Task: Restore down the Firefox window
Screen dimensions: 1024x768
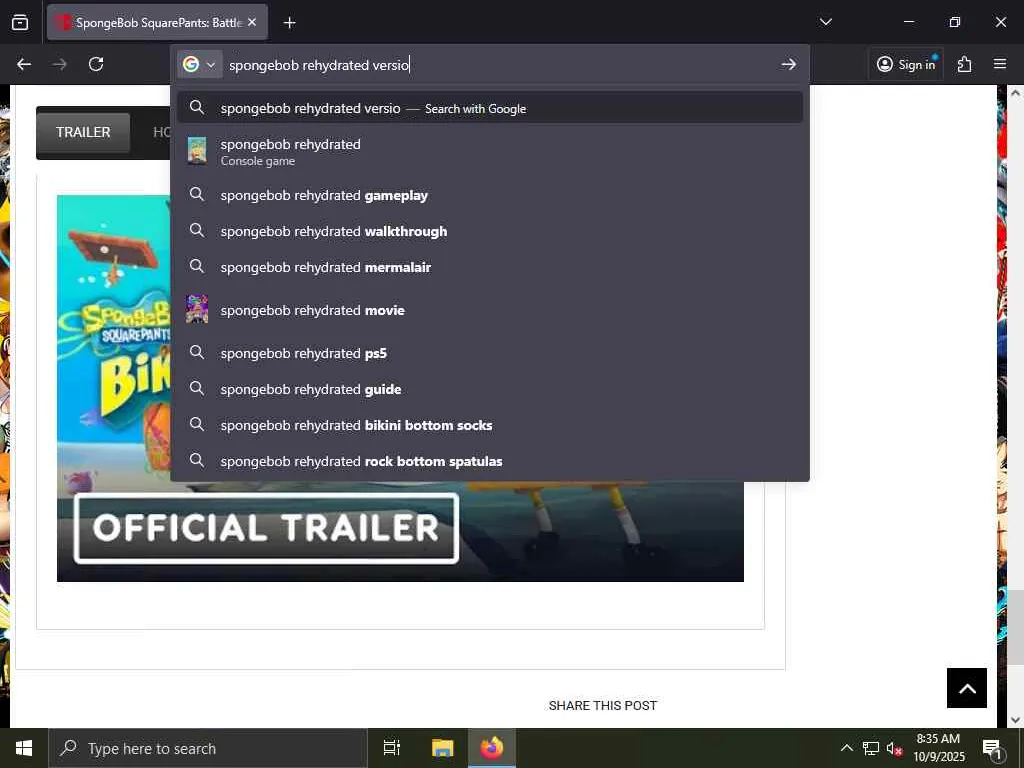Action: tap(955, 22)
